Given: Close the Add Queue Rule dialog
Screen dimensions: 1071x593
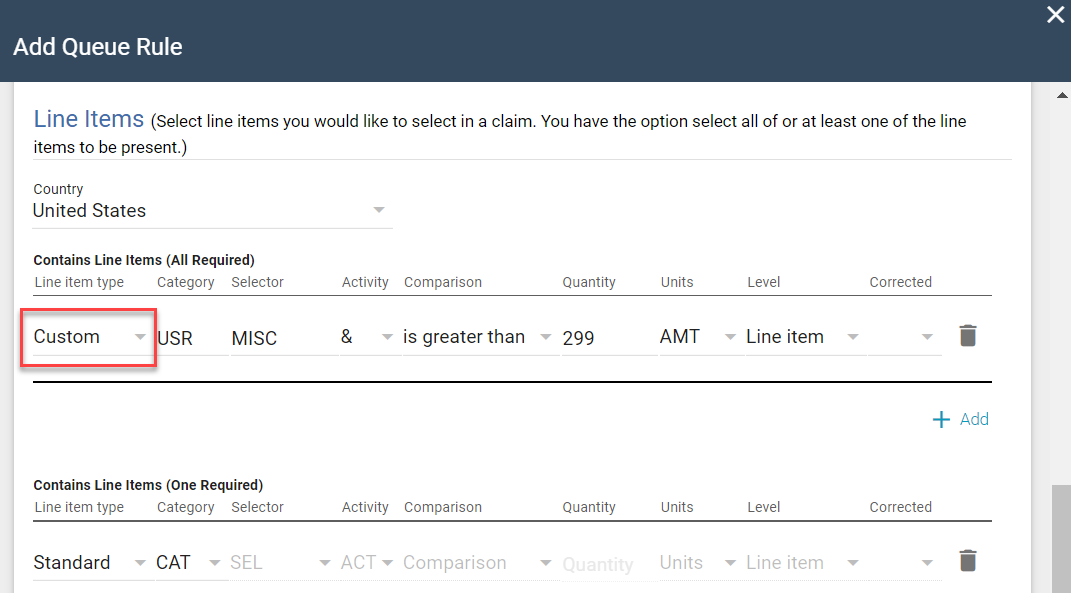Looking at the screenshot, I should (x=1055, y=15).
